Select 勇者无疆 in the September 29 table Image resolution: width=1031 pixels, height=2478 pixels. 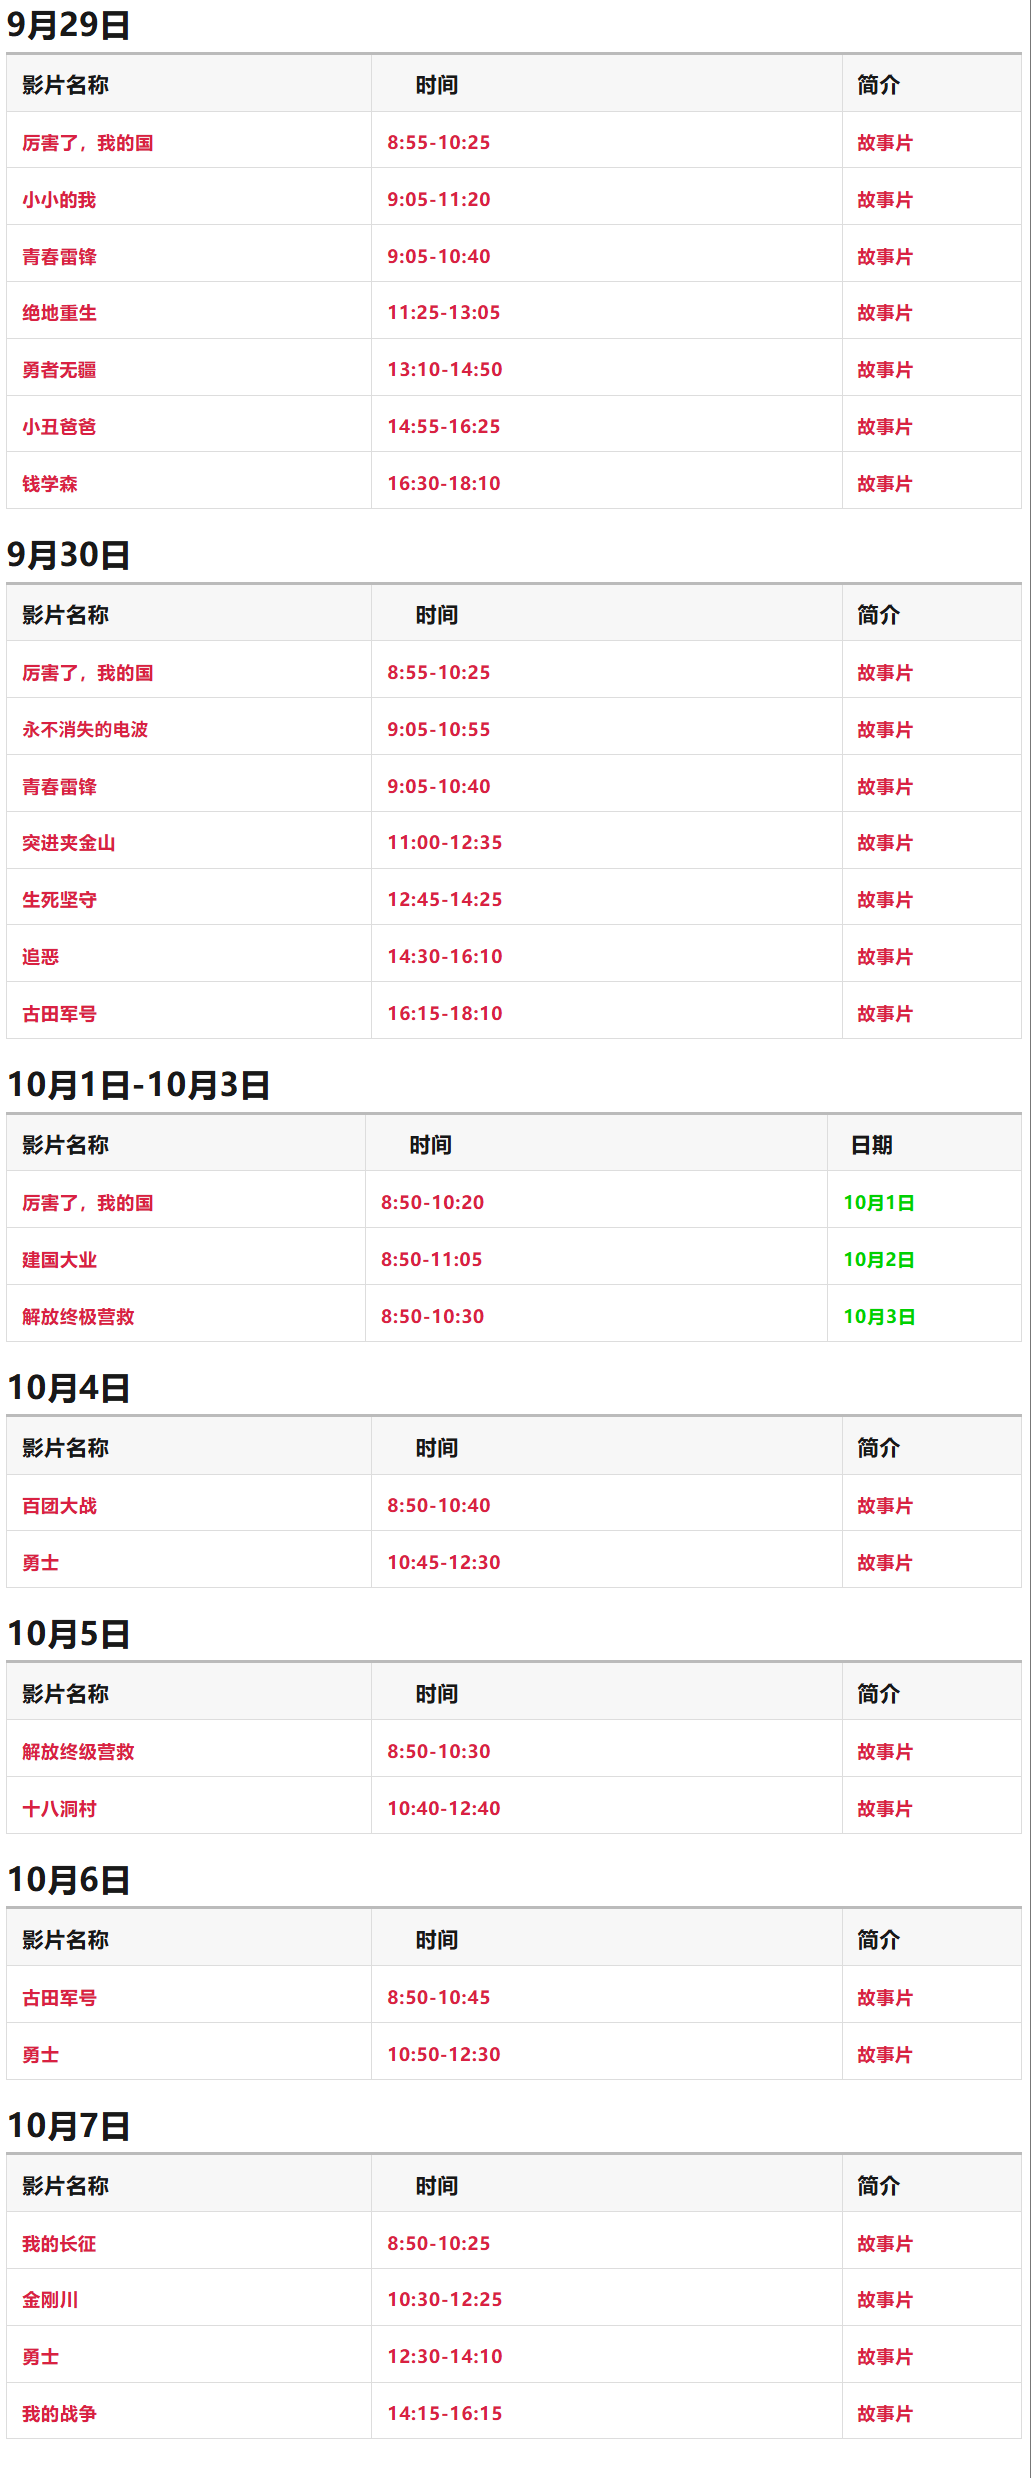(59, 370)
